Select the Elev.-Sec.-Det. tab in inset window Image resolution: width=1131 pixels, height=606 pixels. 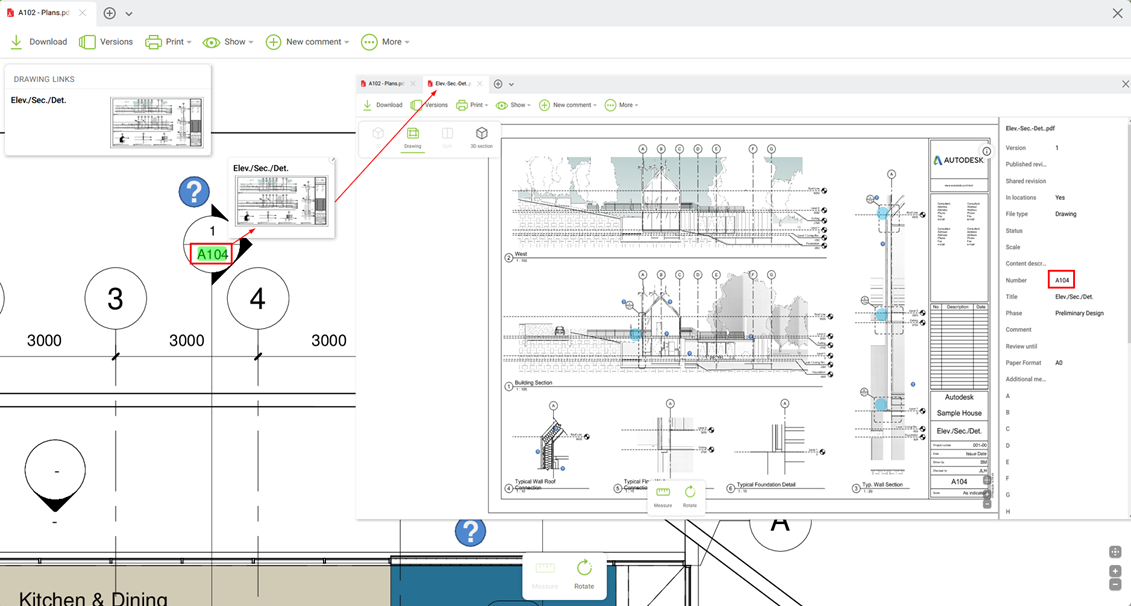pyautogui.click(x=450, y=84)
